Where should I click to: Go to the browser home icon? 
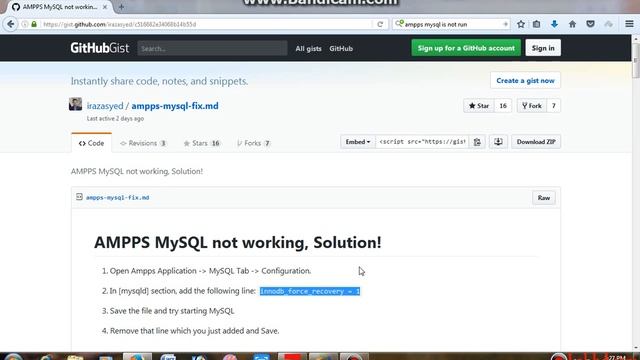coord(572,24)
